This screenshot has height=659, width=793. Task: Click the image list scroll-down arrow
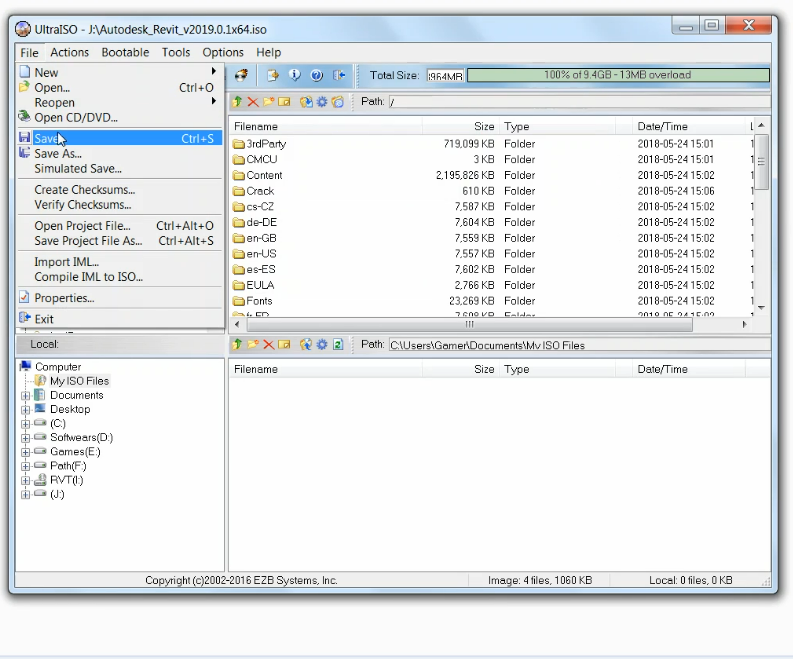[761, 307]
